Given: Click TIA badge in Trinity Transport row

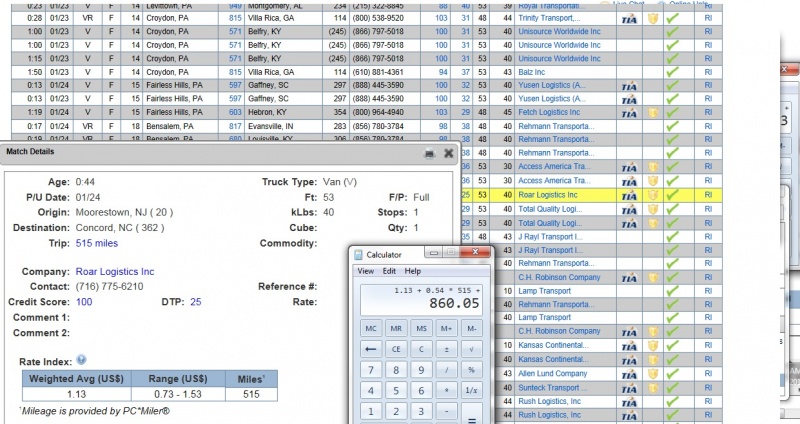Looking at the screenshot, I should pyautogui.click(x=629, y=19).
